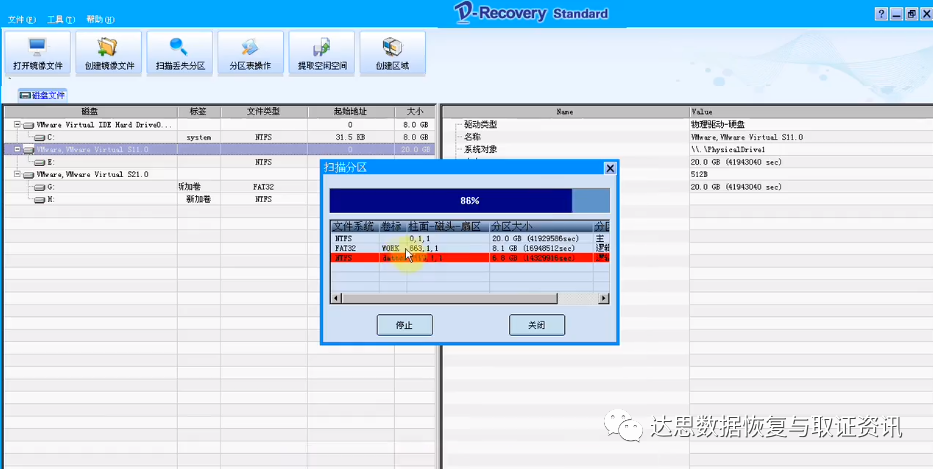Open the 工具(T) menu

(x=61, y=20)
